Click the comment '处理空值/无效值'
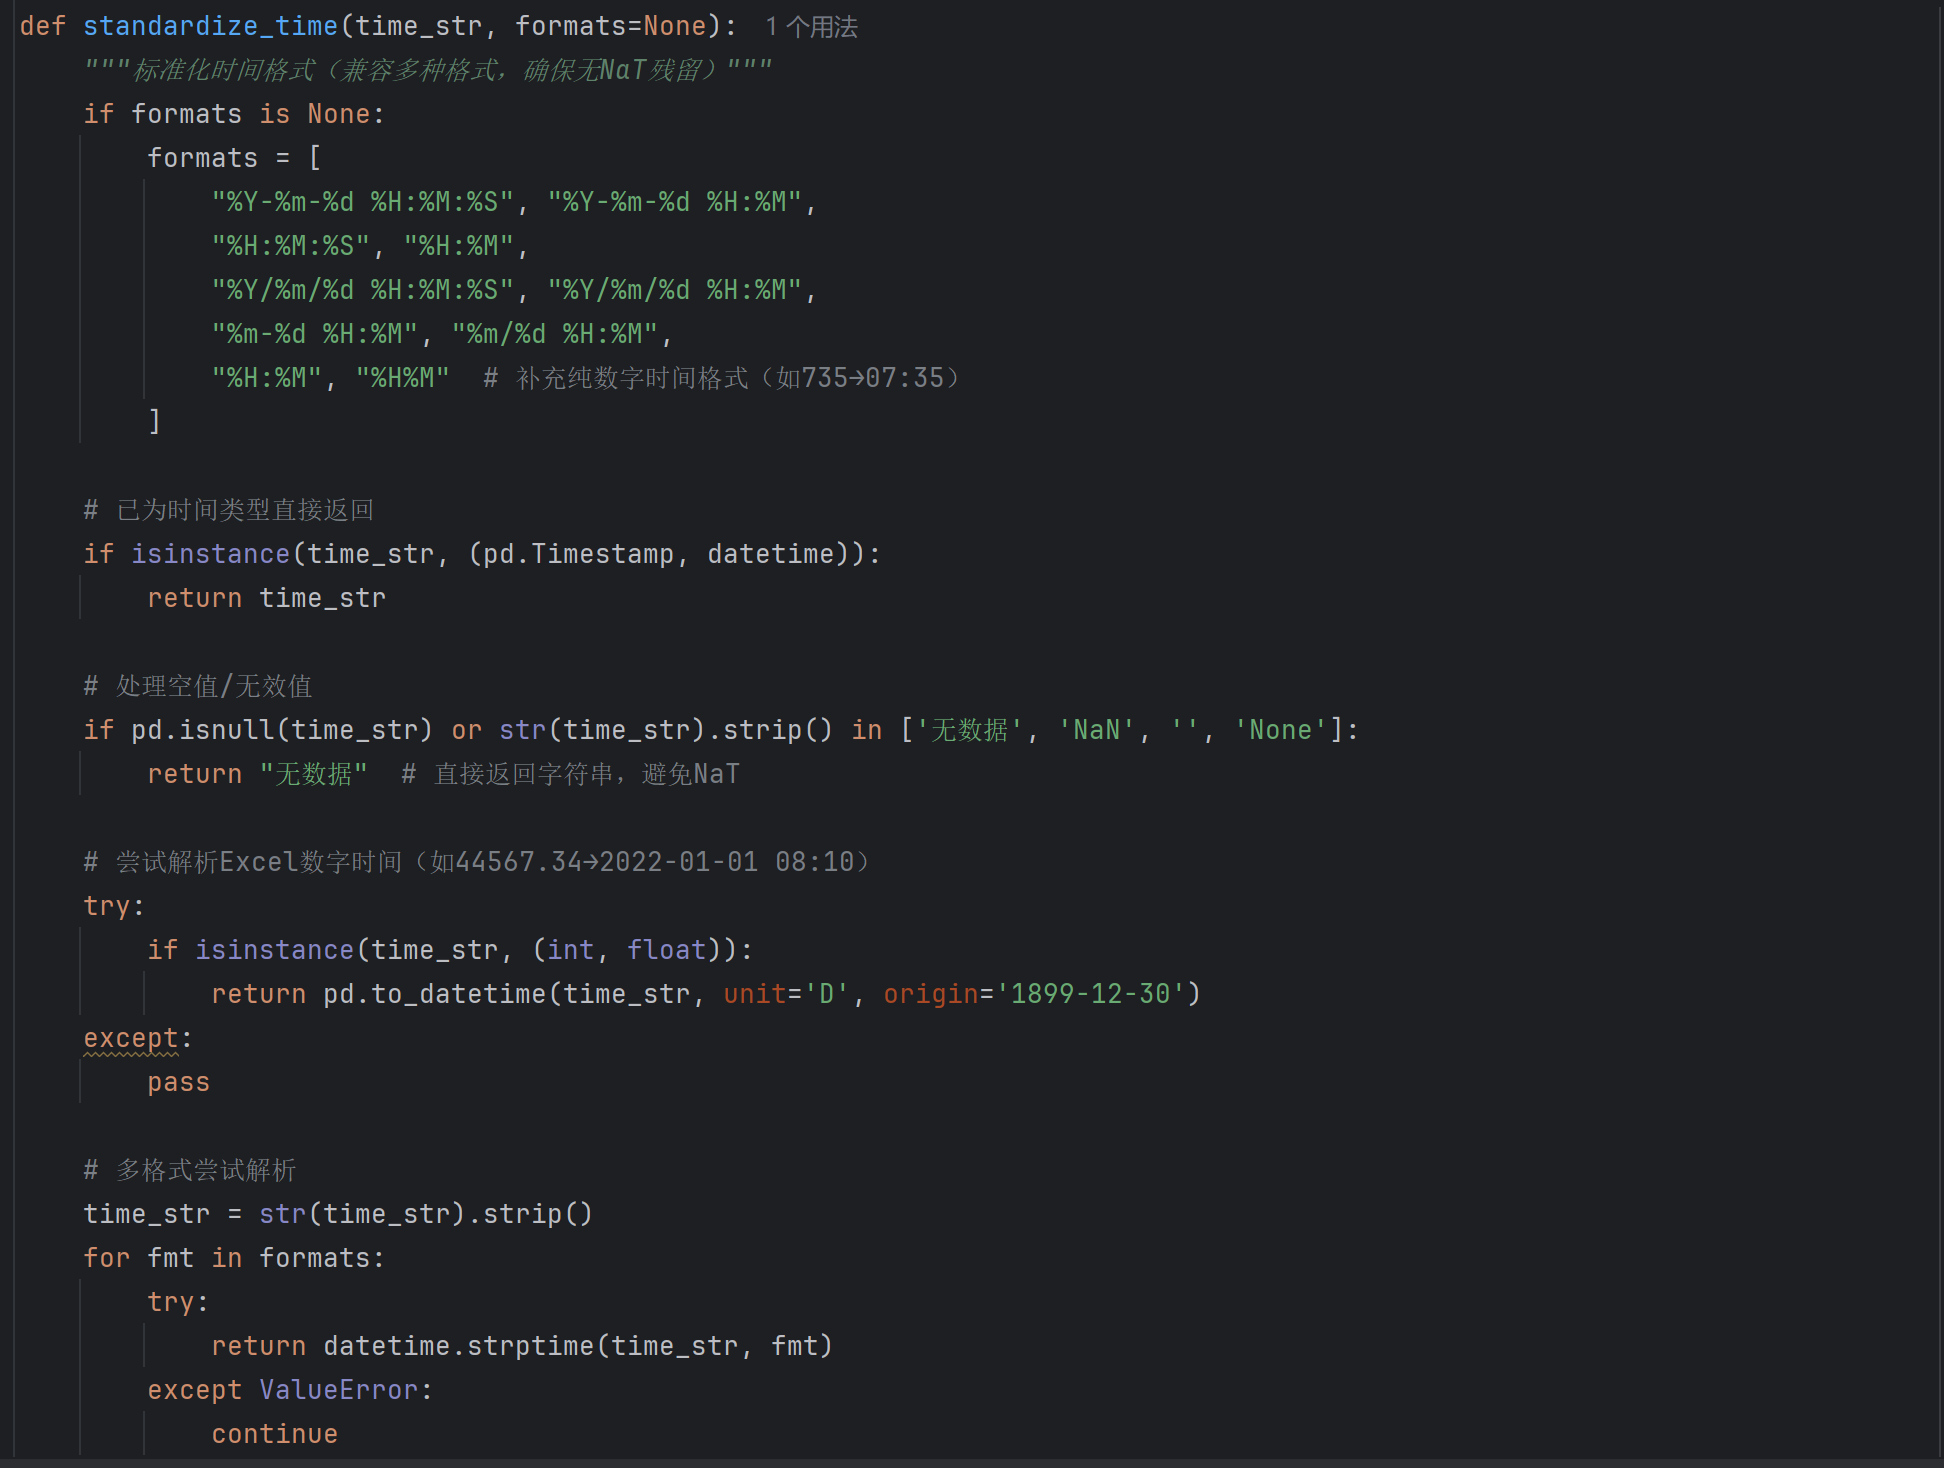 pos(198,686)
